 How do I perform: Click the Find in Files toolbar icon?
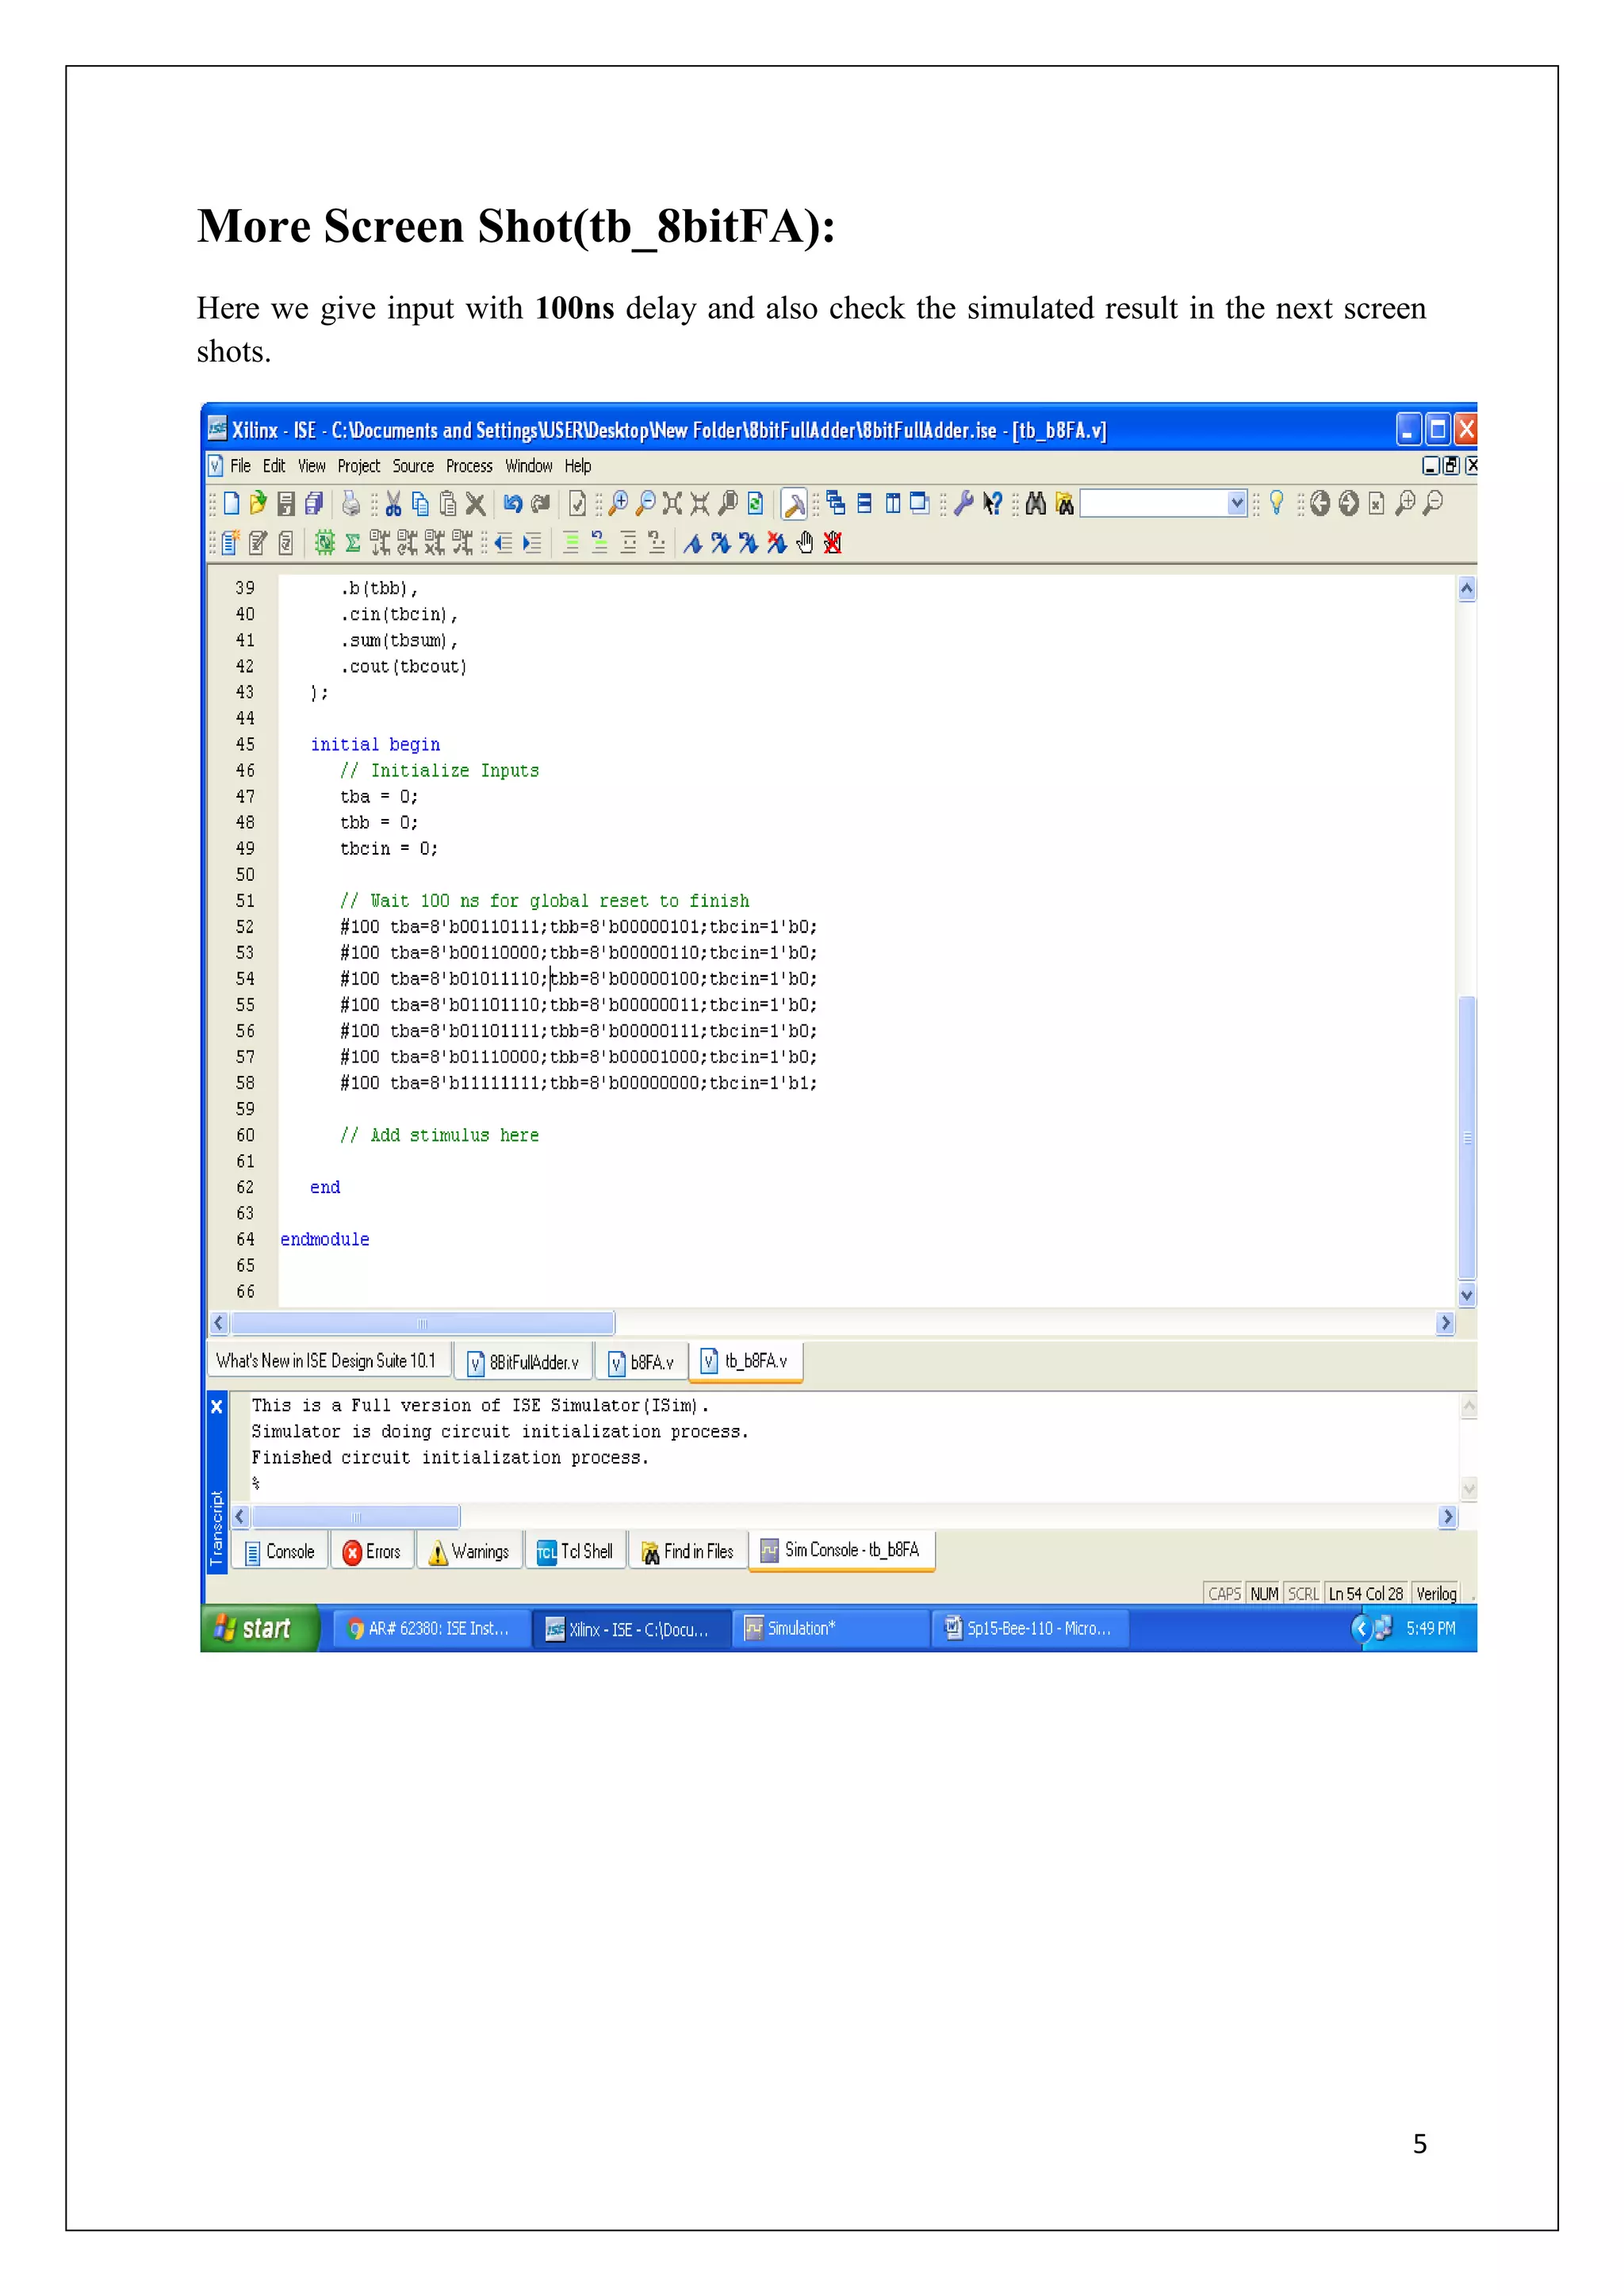click(x=1064, y=503)
